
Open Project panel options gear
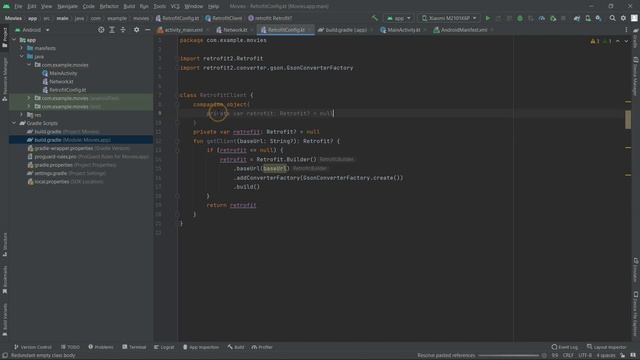pos(136,30)
